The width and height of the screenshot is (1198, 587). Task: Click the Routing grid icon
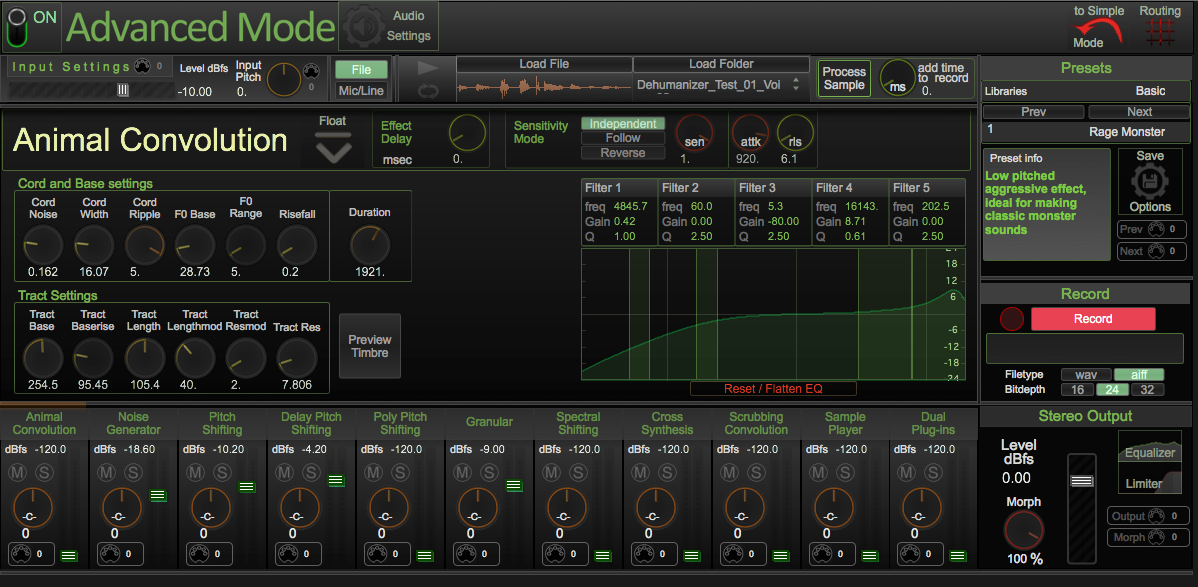point(1160,32)
